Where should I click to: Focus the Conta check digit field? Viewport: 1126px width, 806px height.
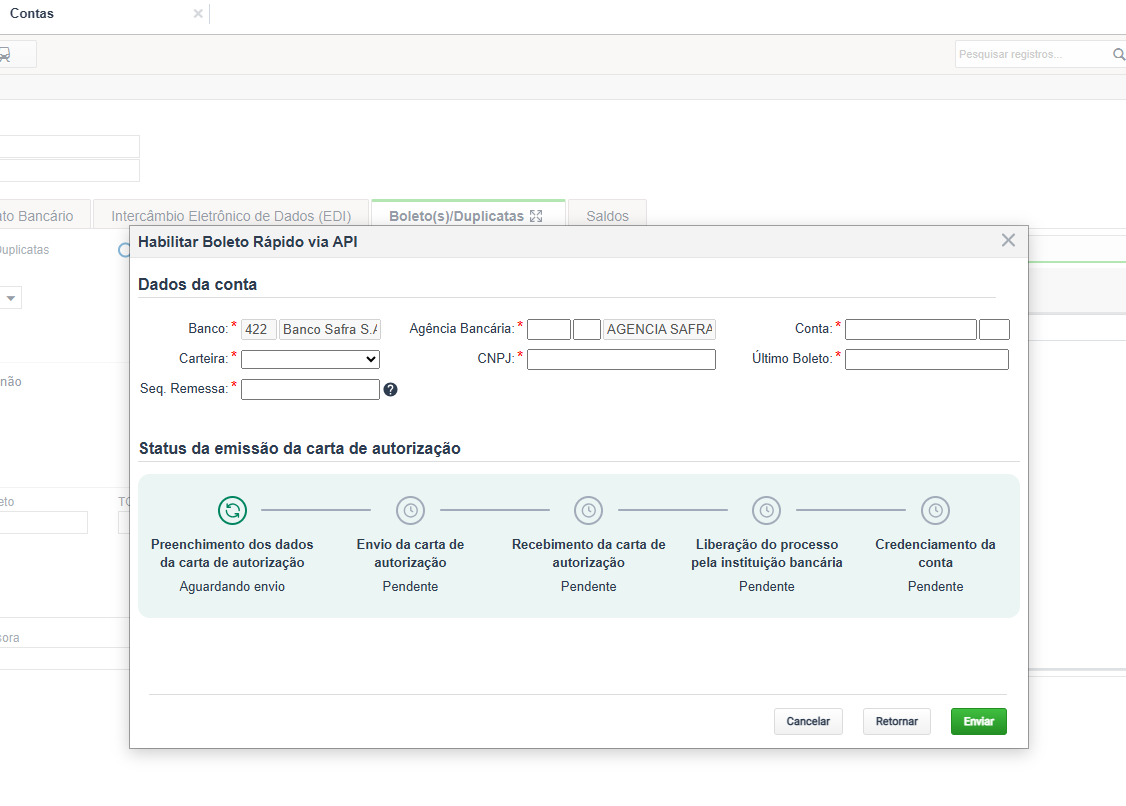pos(995,329)
